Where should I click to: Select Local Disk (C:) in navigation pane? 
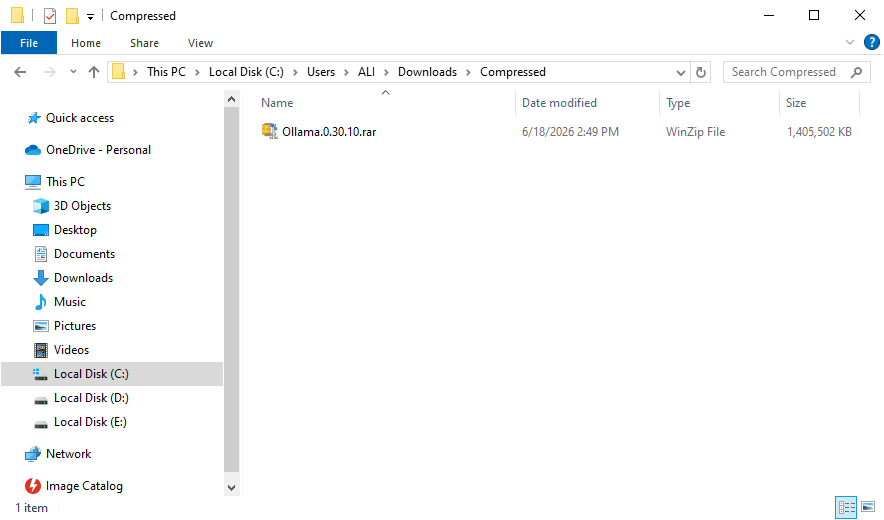coord(112,374)
